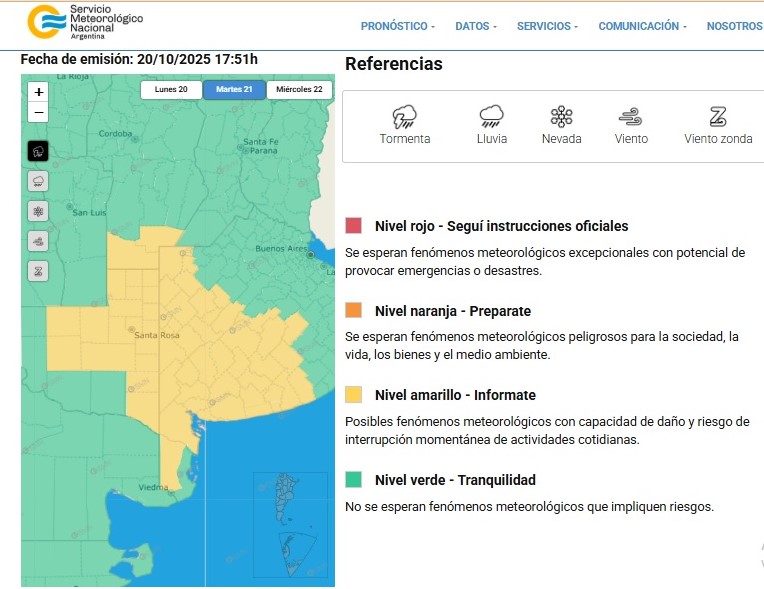This screenshot has width=764, height=589.
Task: Open the Comunicación menu
Action: (642, 26)
